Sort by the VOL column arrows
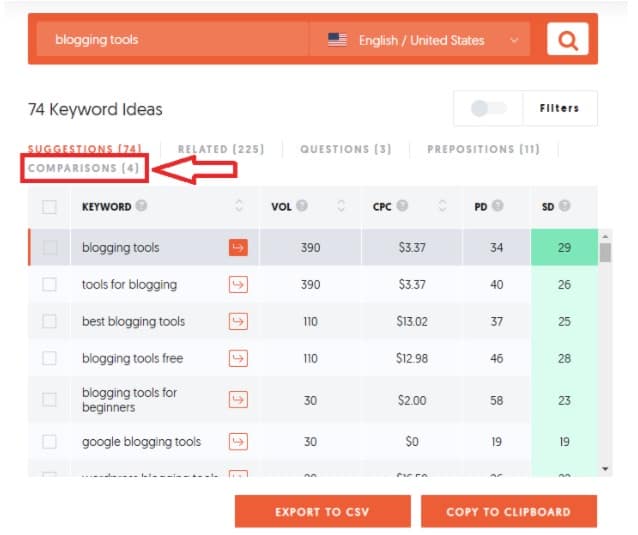The width and height of the screenshot is (638, 535). [x=341, y=206]
